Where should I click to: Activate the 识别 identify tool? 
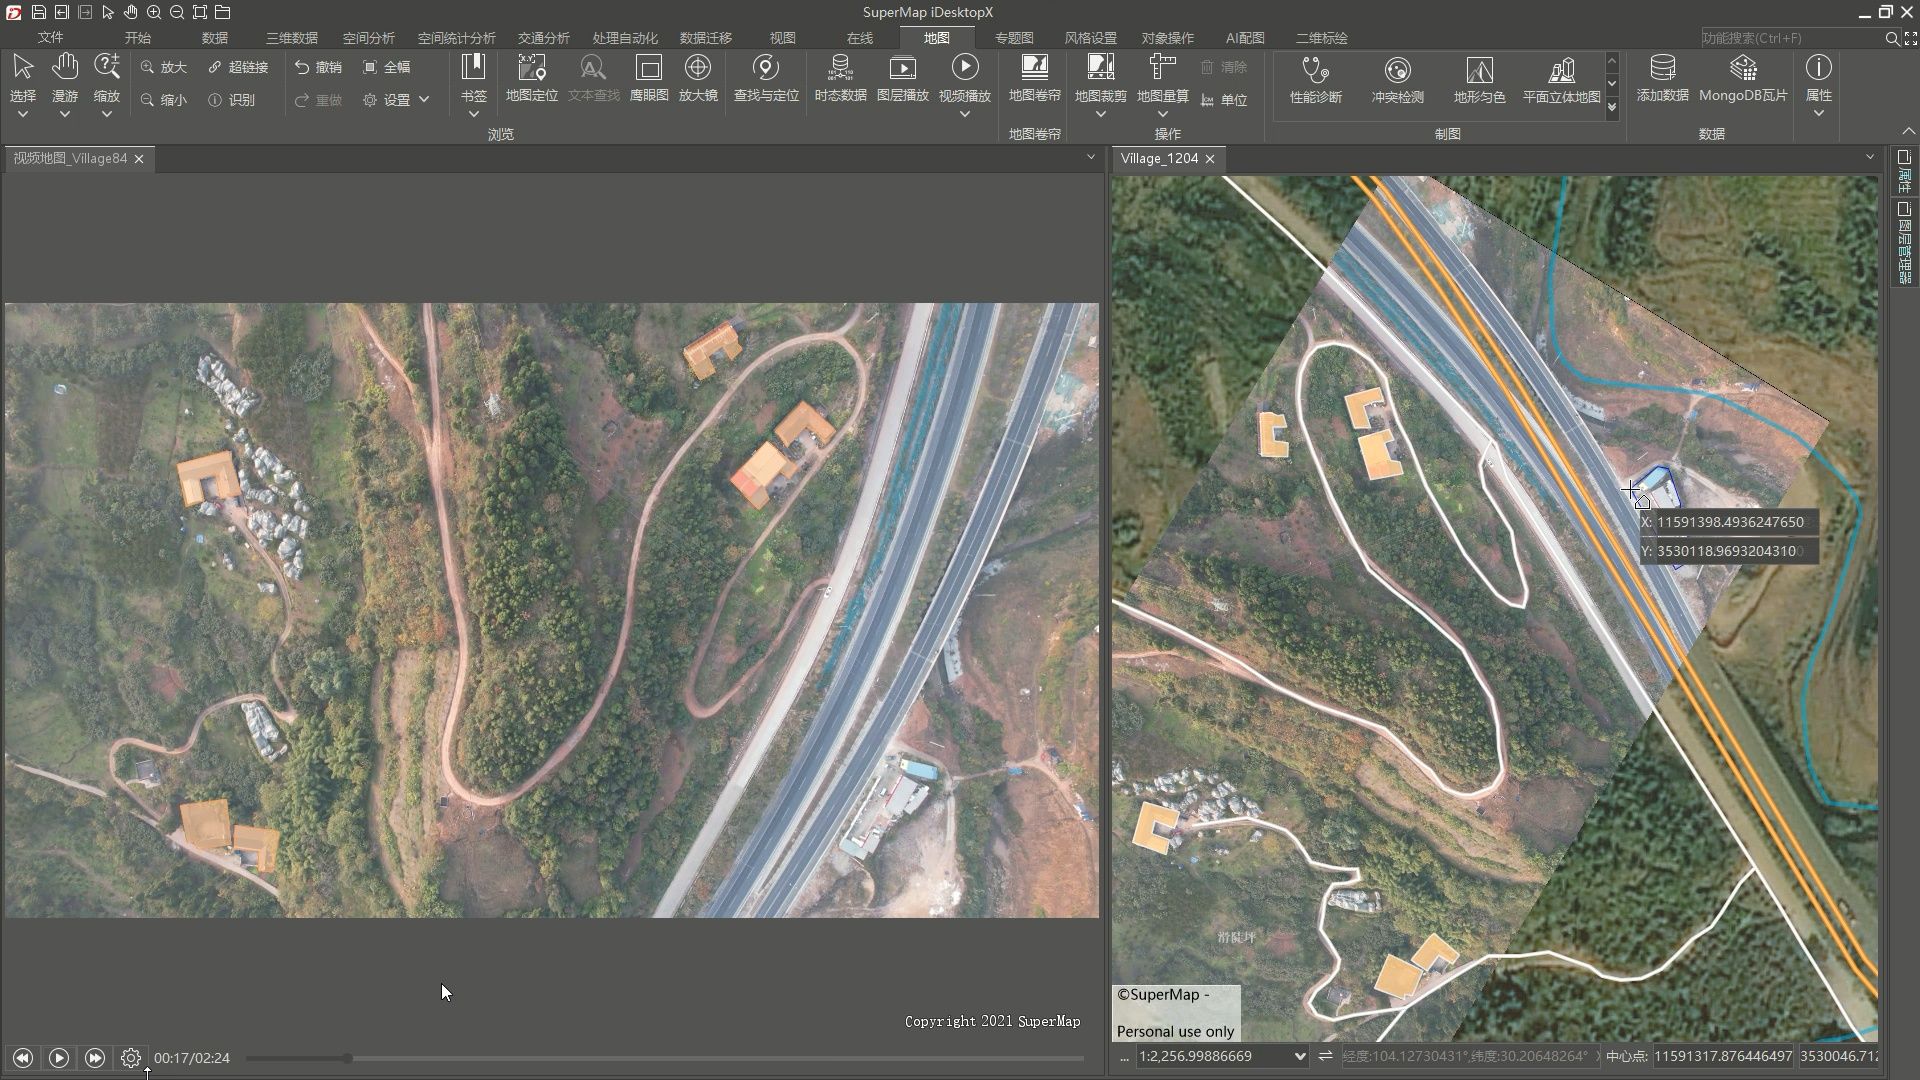click(x=232, y=100)
